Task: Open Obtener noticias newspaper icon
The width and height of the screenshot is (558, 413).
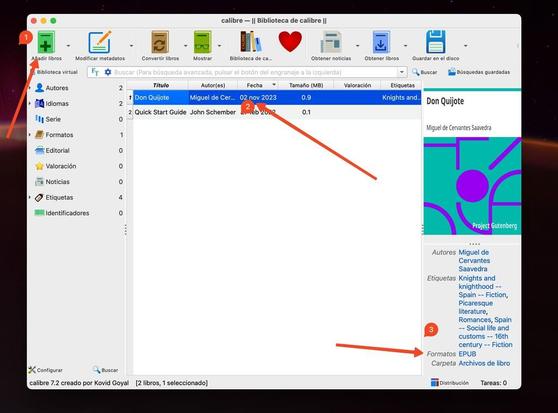Action: coord(331,42)
